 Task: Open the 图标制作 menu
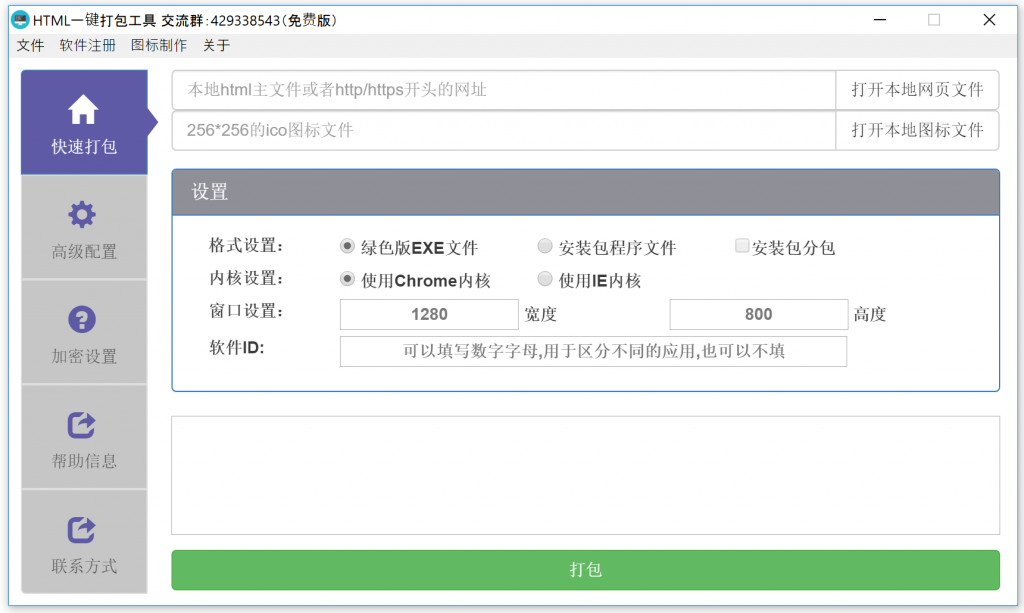click(x=158, y=45)
